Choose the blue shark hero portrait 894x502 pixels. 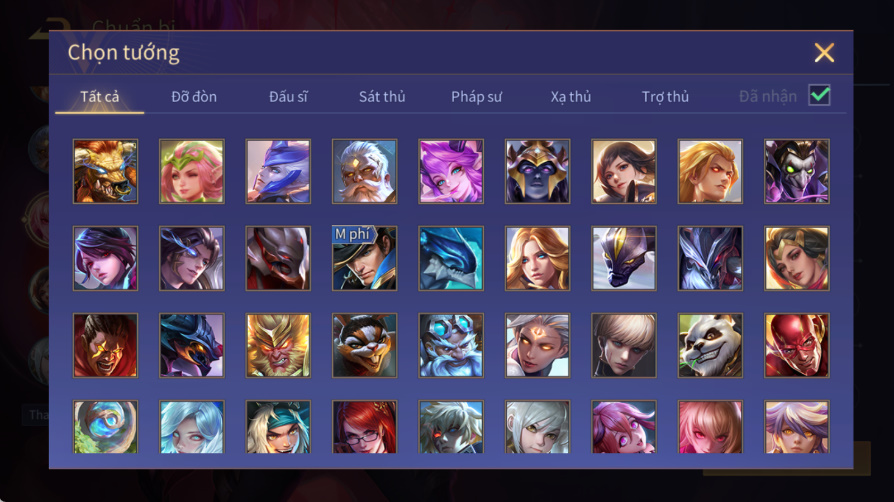click(451, 258)
